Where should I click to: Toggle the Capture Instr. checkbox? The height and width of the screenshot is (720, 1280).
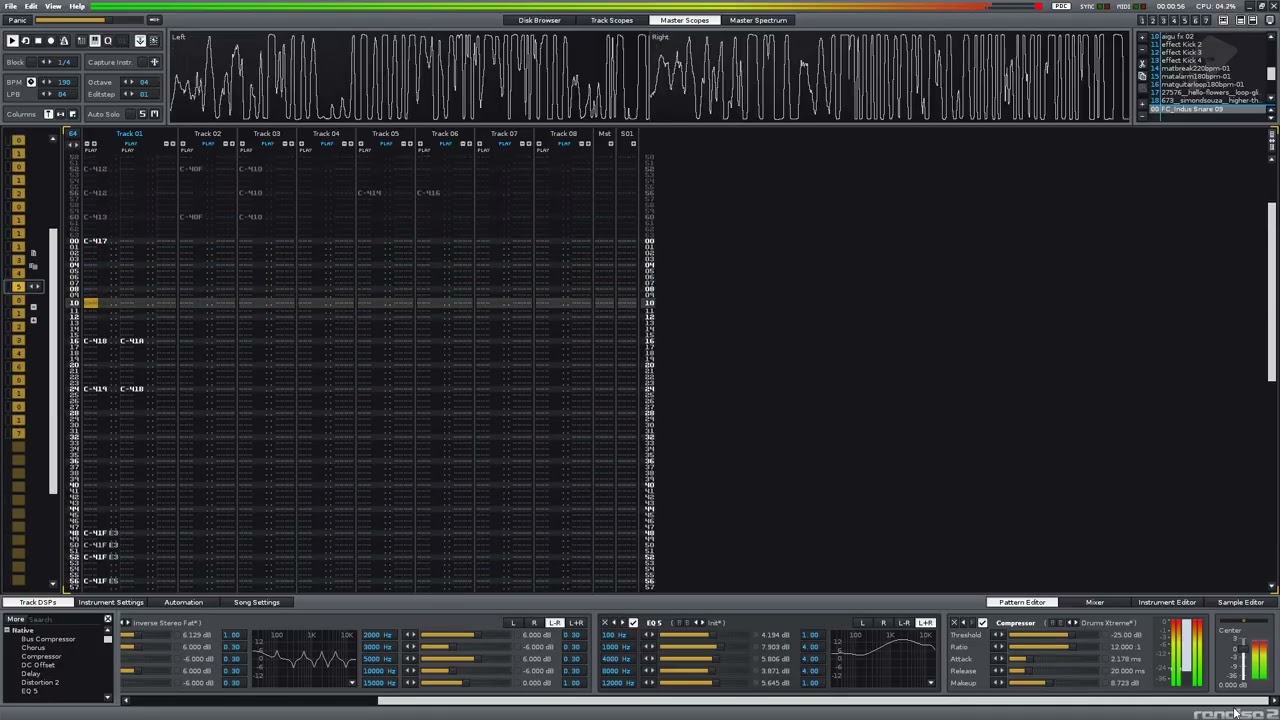142,62
